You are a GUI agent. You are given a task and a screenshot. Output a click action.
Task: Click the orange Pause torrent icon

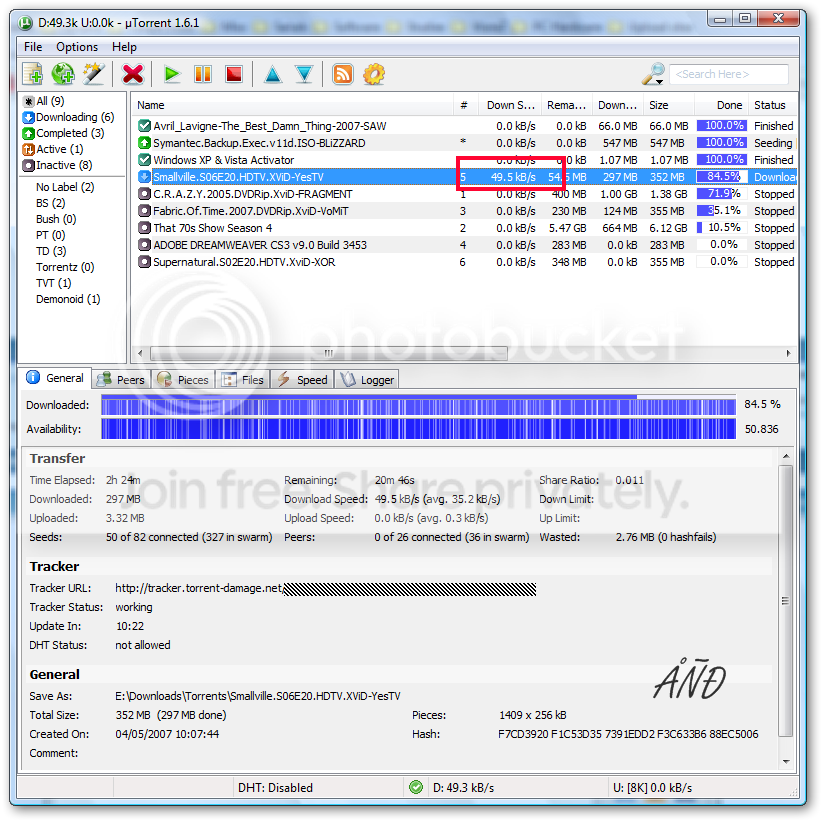pos(203,74)
